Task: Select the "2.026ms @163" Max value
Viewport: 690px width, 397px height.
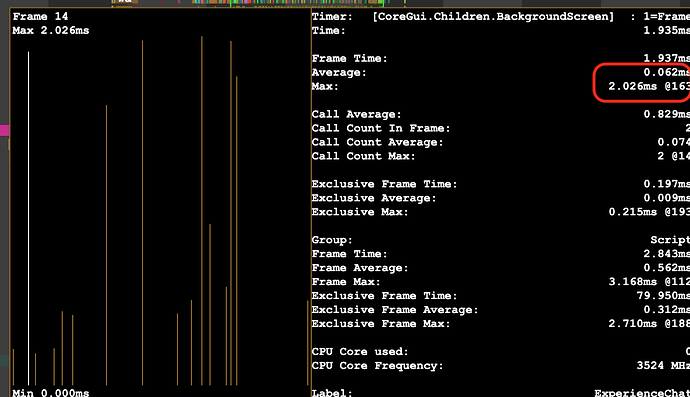Action: (649, 87)
